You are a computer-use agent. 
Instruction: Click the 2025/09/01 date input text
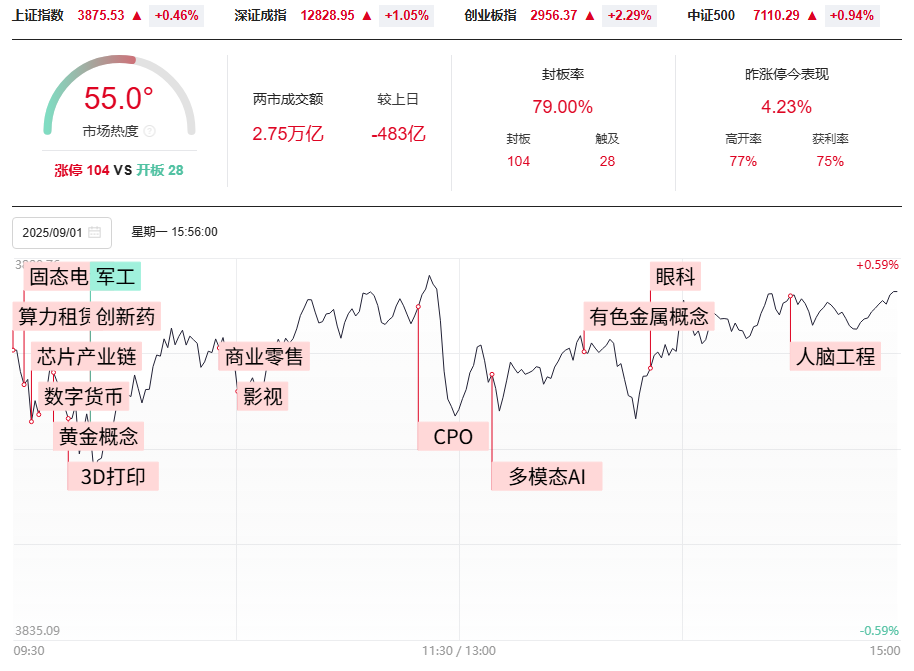click(x=52, y=232)
